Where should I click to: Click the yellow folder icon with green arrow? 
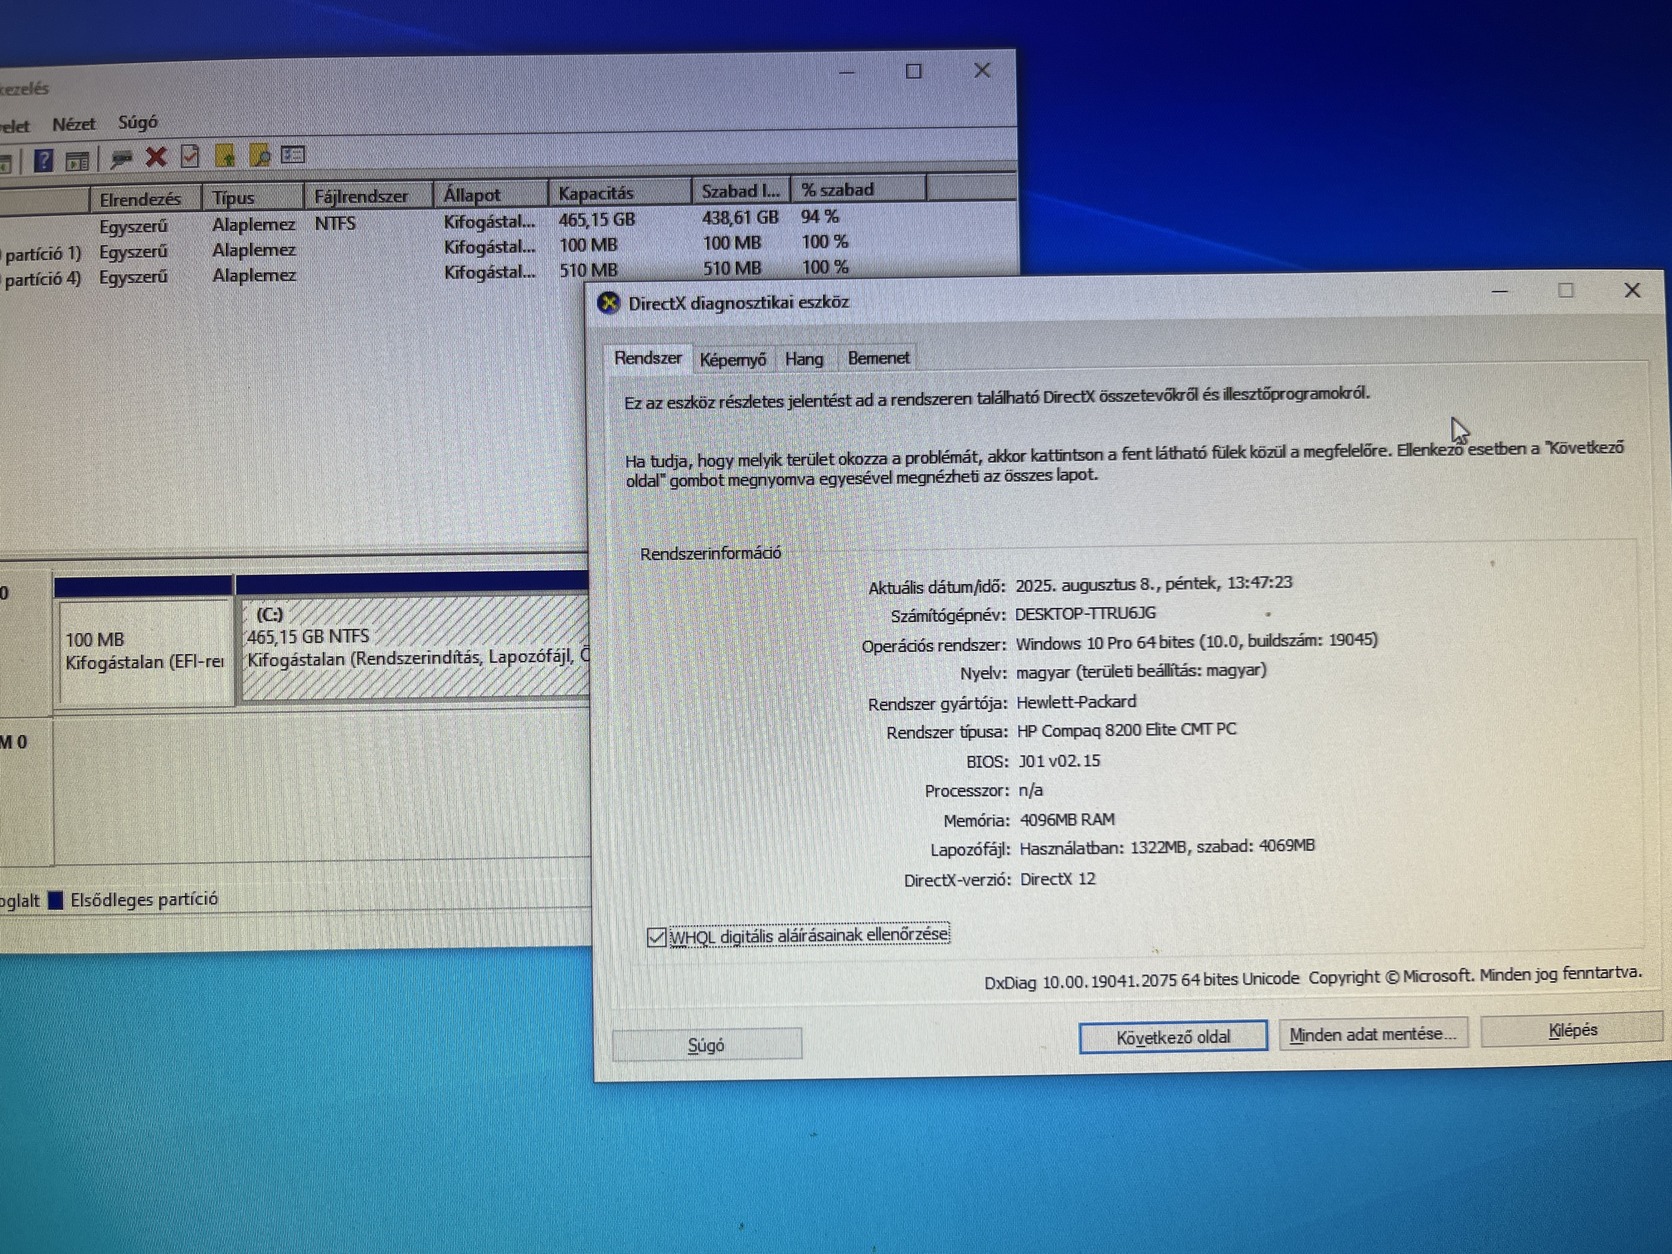pyautogui.click(x=225, y=155)
